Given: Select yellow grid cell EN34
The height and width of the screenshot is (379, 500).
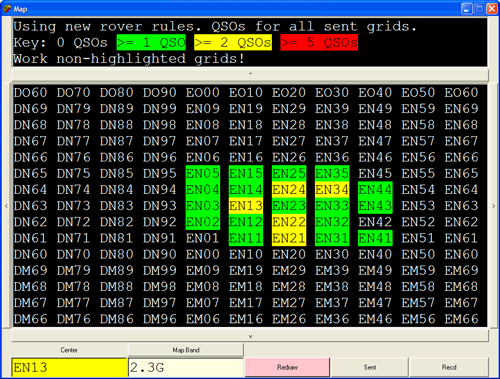Looking at the screenshot, I should tap(332, 190).
